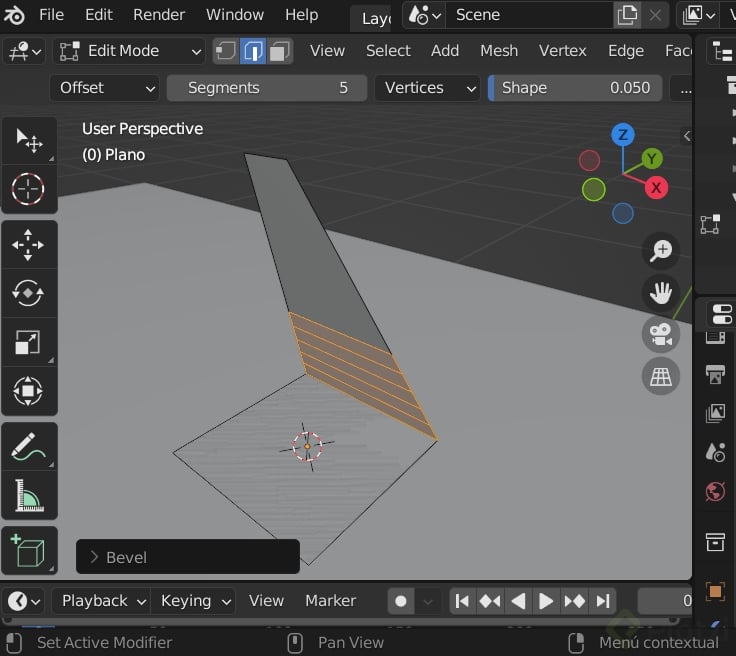Select the Measure tool
Viewport: 736px width, 656px height.
tap(28, 495)
